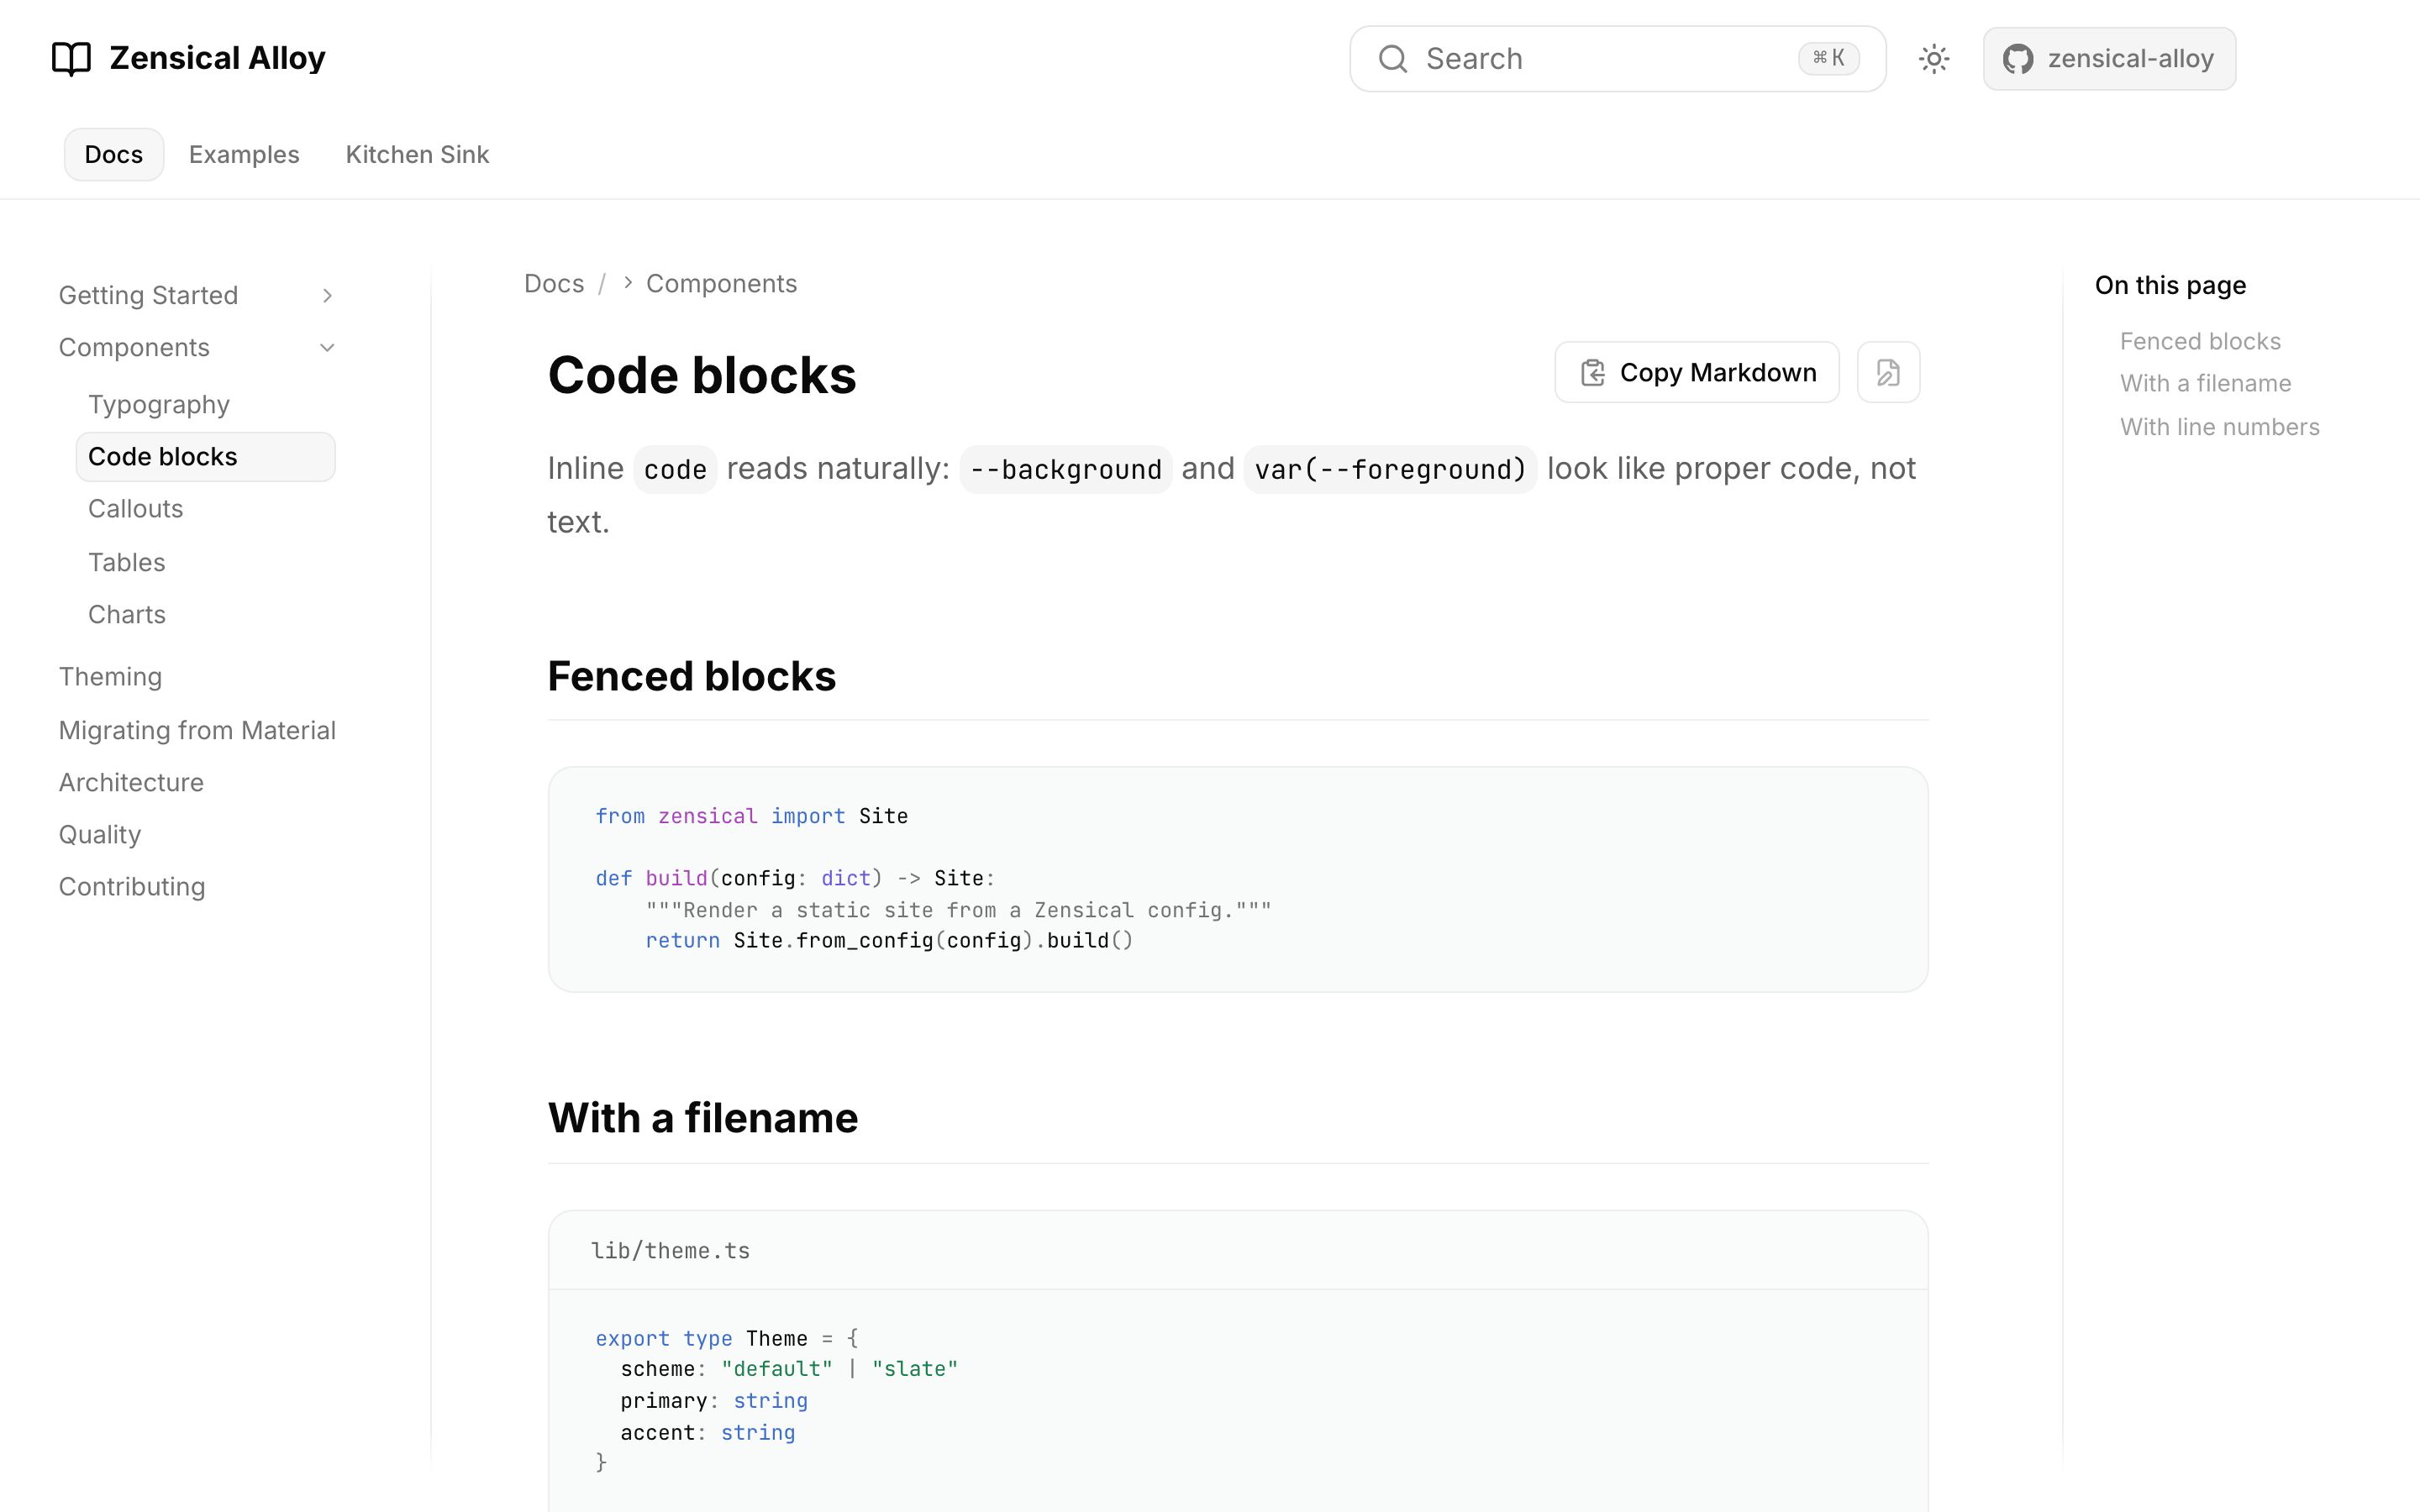The image size is (2420, 1512).
Task: Jump to Fenced blocks in table of contents
Action: [2200, 341]
